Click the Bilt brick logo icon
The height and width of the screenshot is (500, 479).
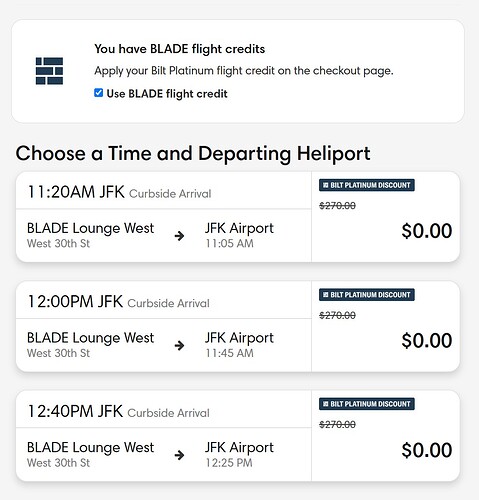pyautogui.click(x=49, y=71)
